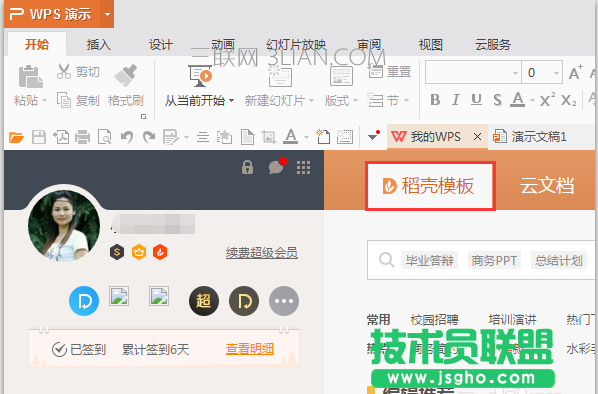Open the 幻灯片放映 ribbon tab
Screen dimensions: 598x394
coord(296,45)
